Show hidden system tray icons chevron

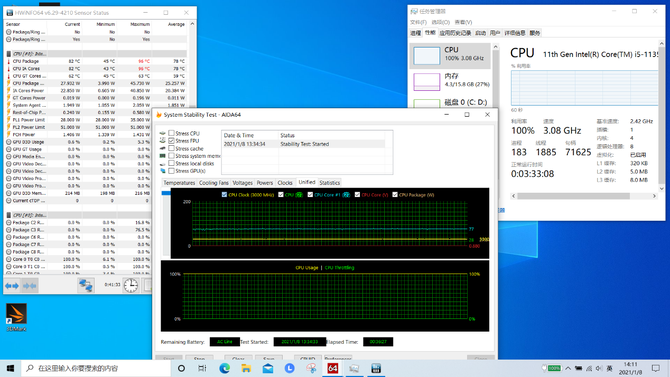click(x=568, y=368)
